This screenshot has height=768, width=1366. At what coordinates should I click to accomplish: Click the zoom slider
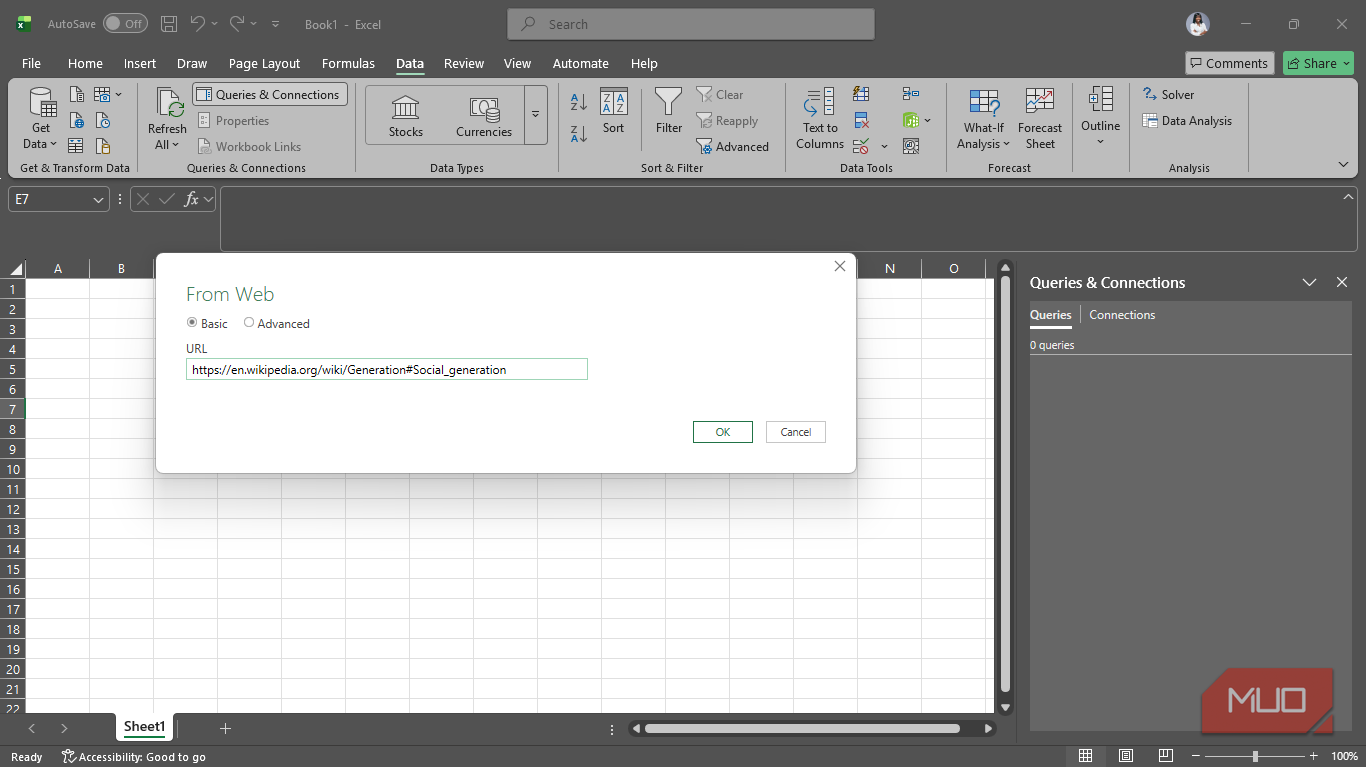(1255, 756)
